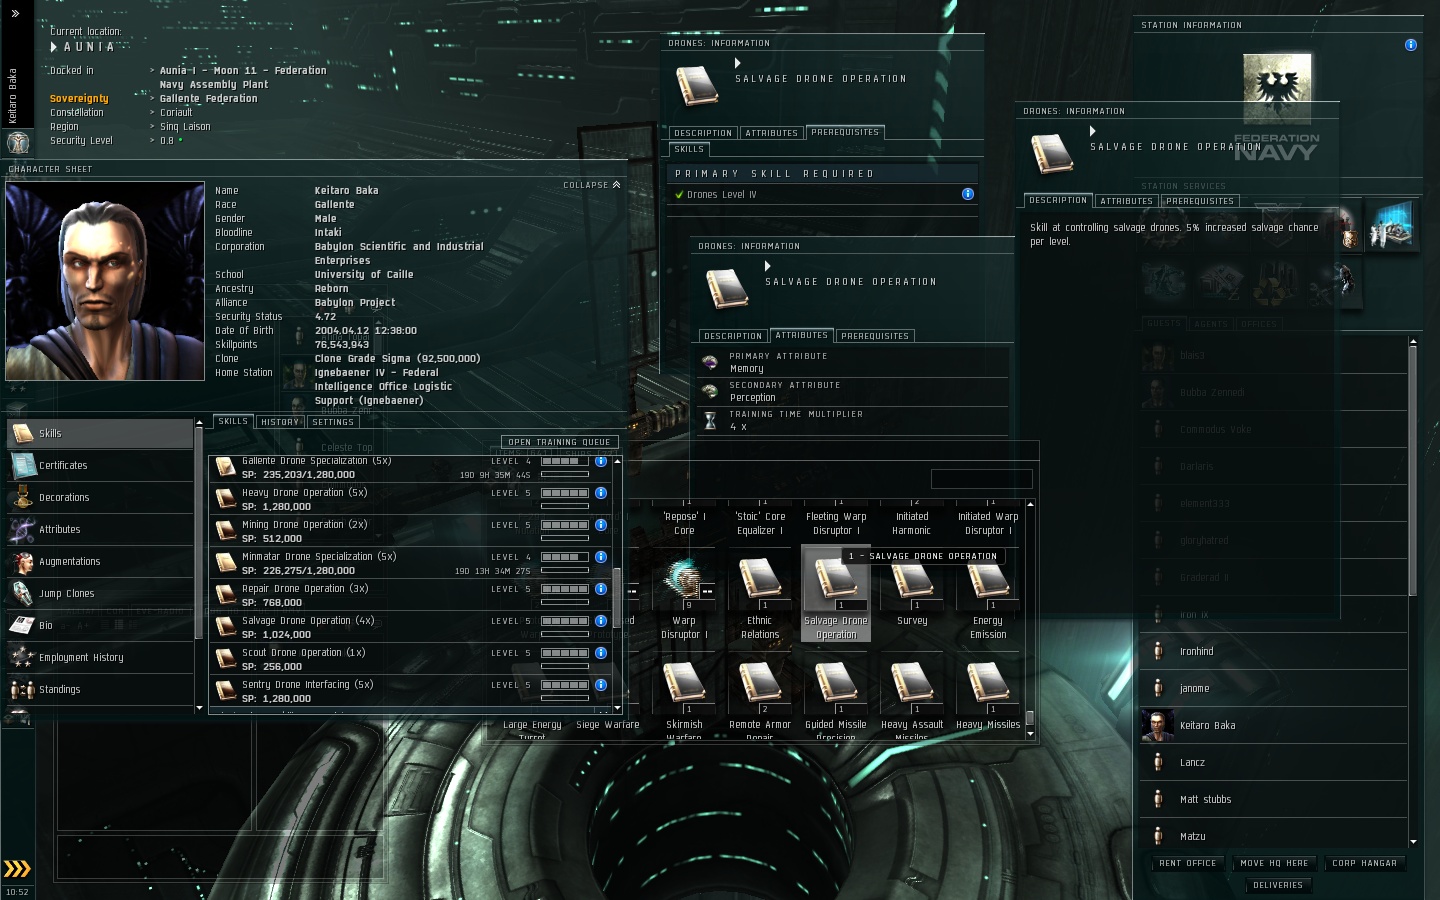Select the Warp Disruptor I item icon
The image size is (1440, 900).
point(684,580)
